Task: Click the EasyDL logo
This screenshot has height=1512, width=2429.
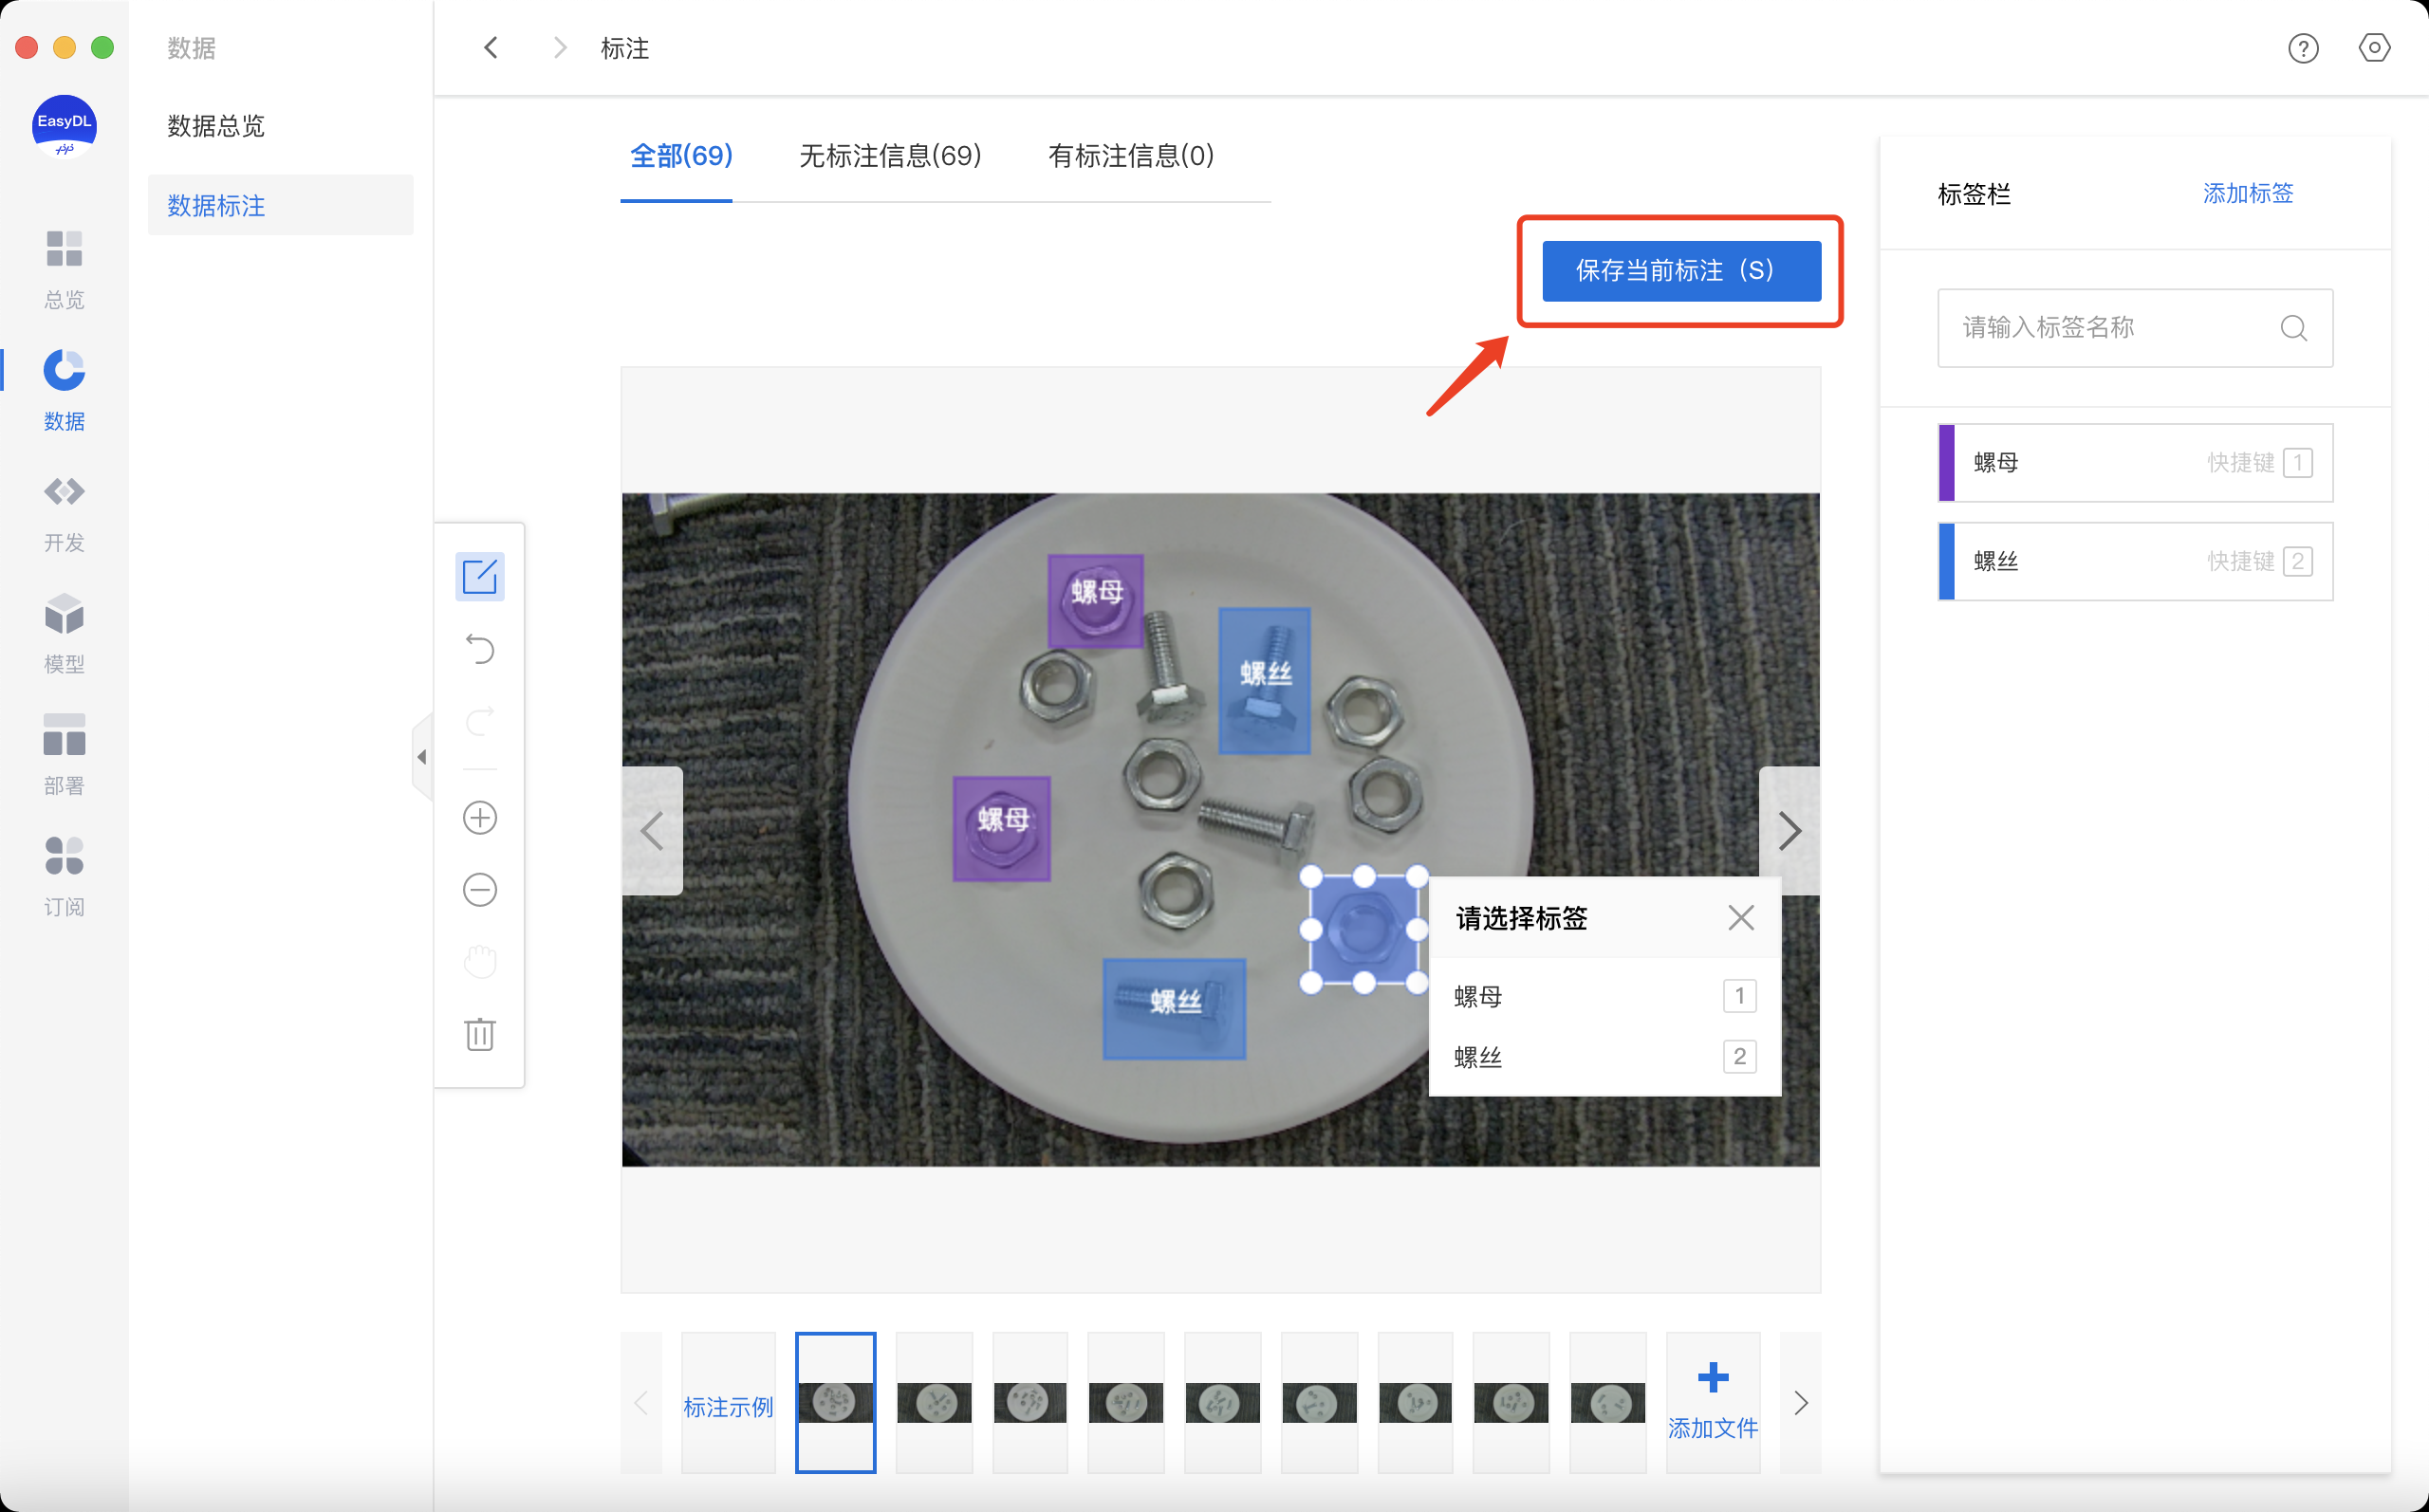Action: (64, 126)
